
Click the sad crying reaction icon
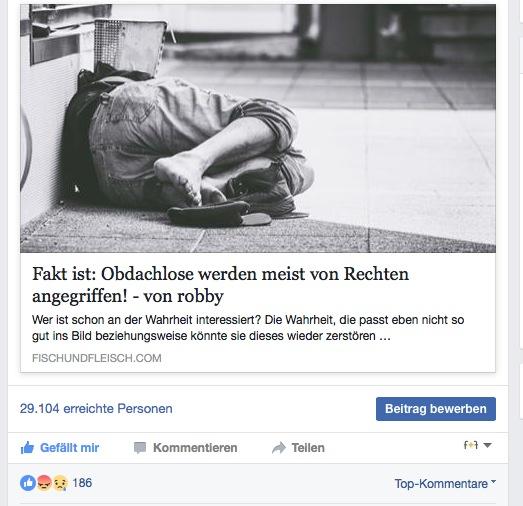click(x=60, y=483)
